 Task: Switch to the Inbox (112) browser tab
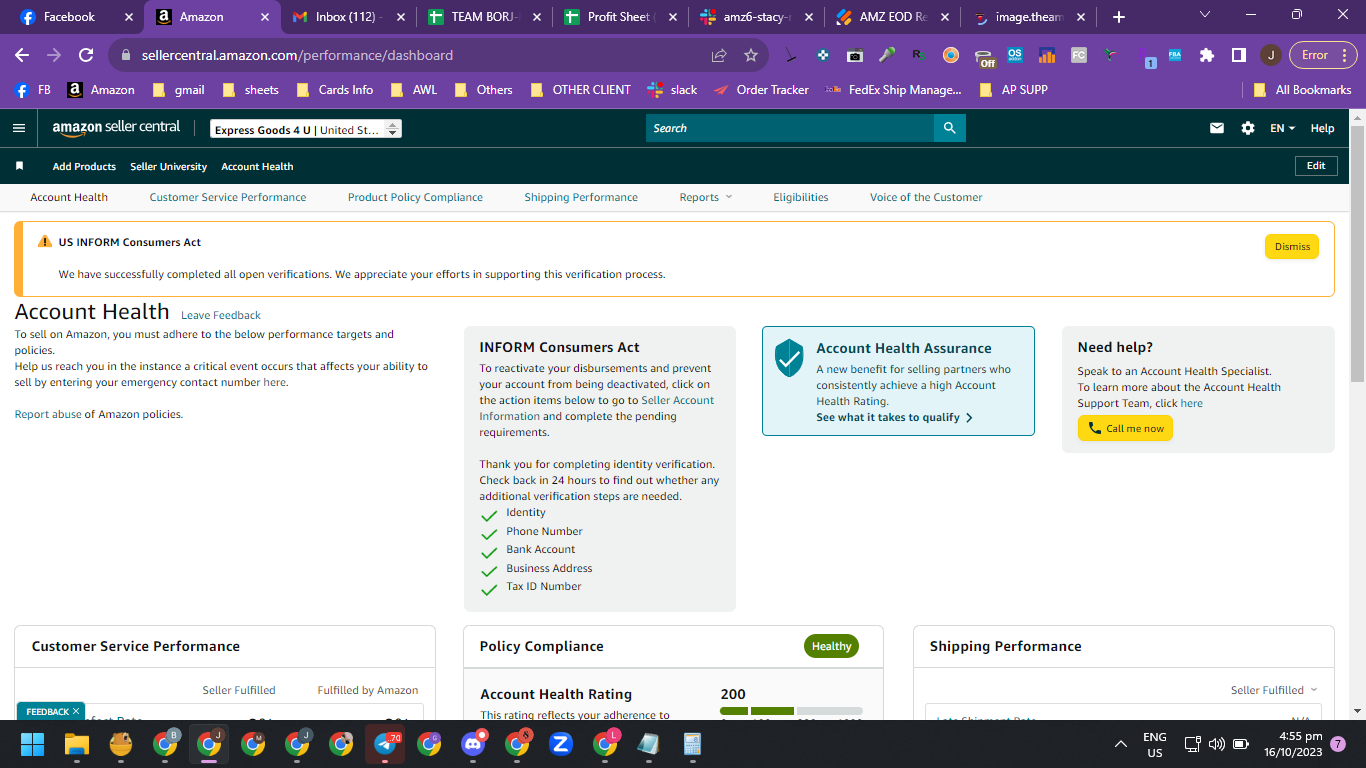[349, 17]
